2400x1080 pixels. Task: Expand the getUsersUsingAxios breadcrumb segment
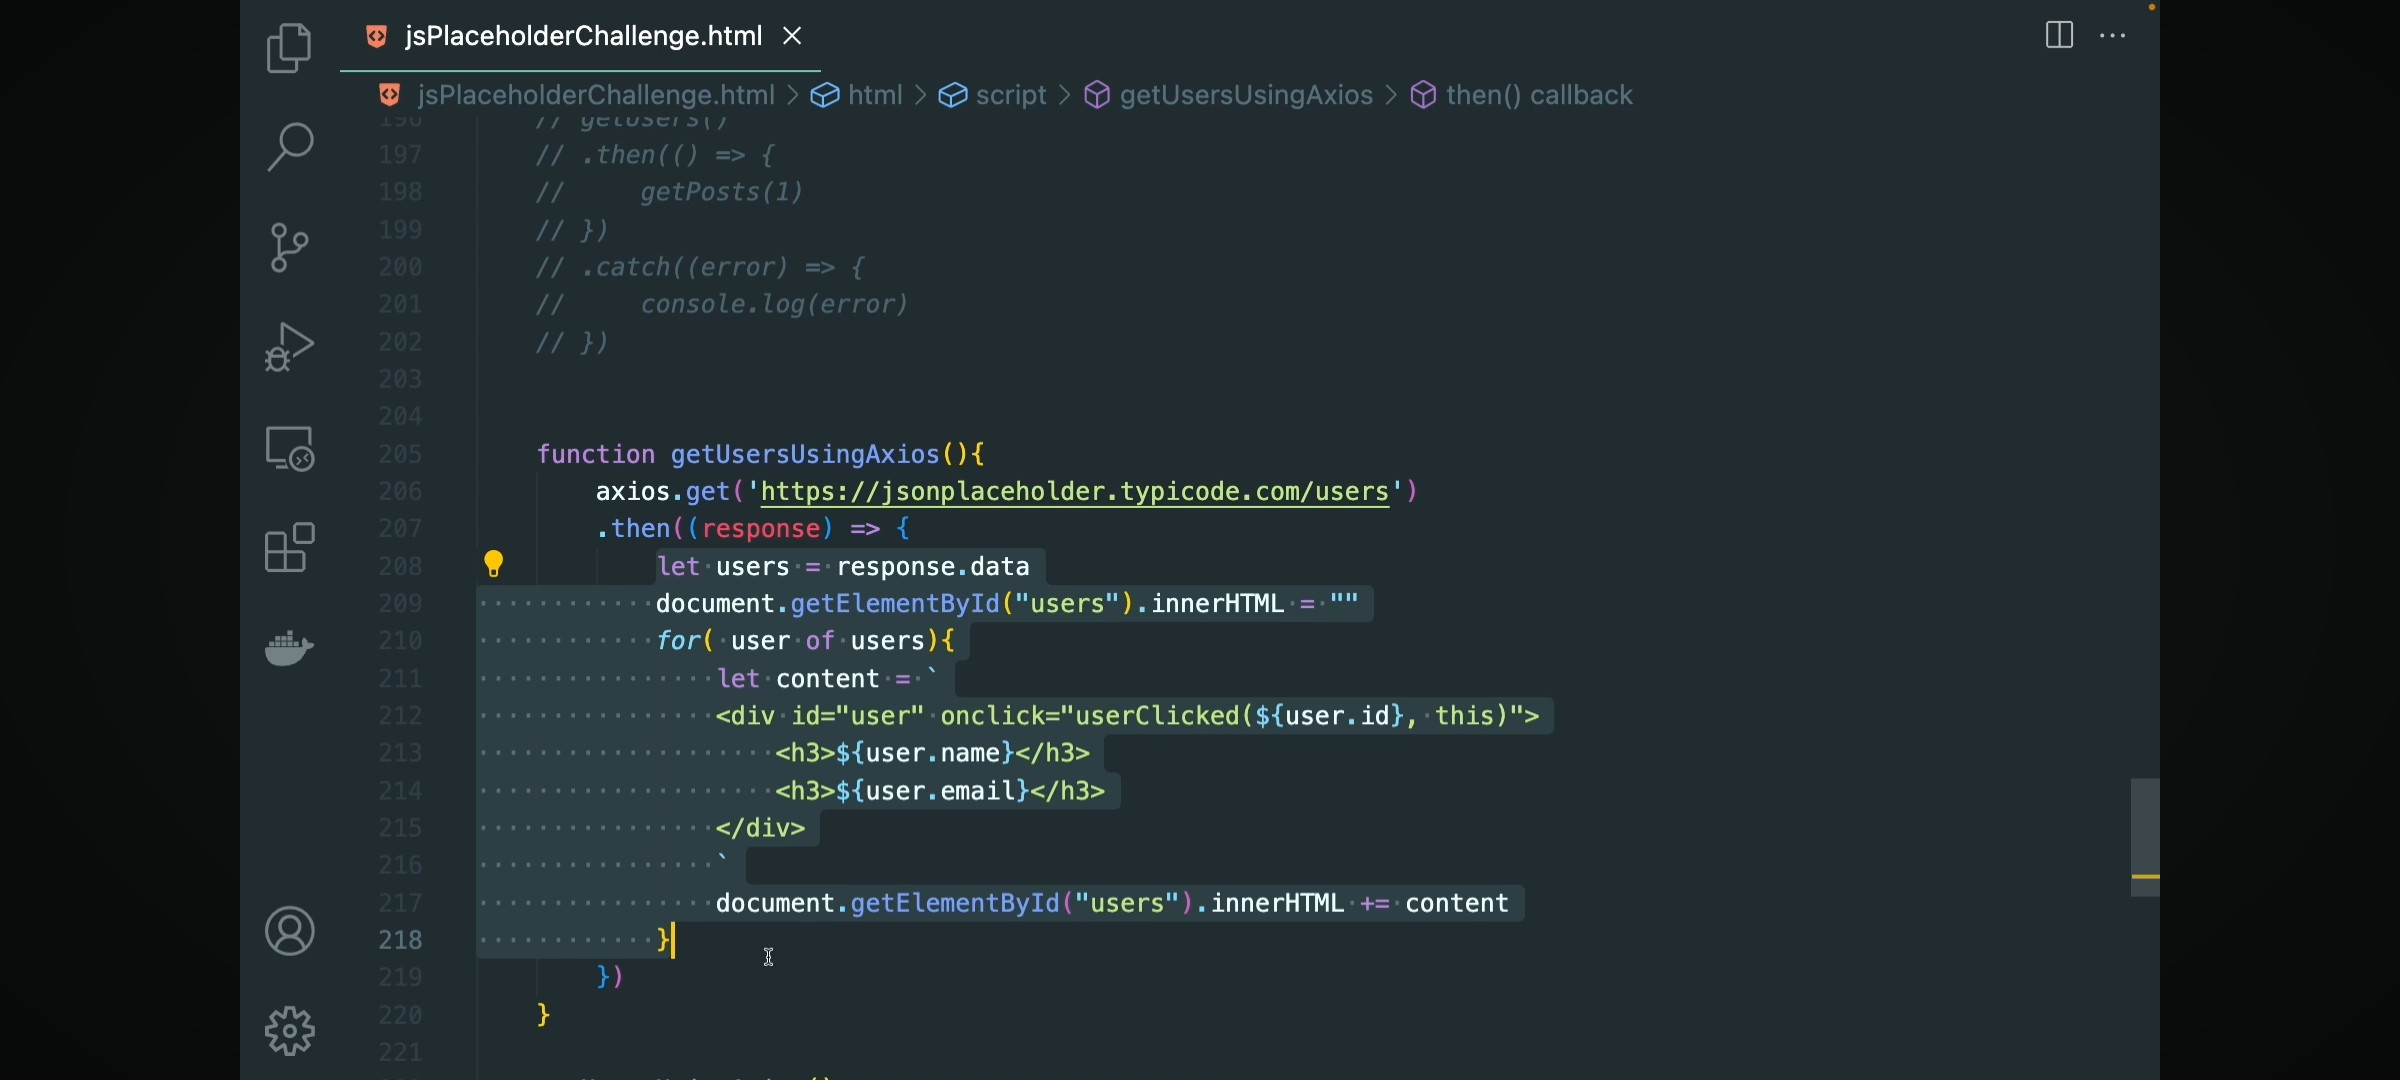(1245, 95)
